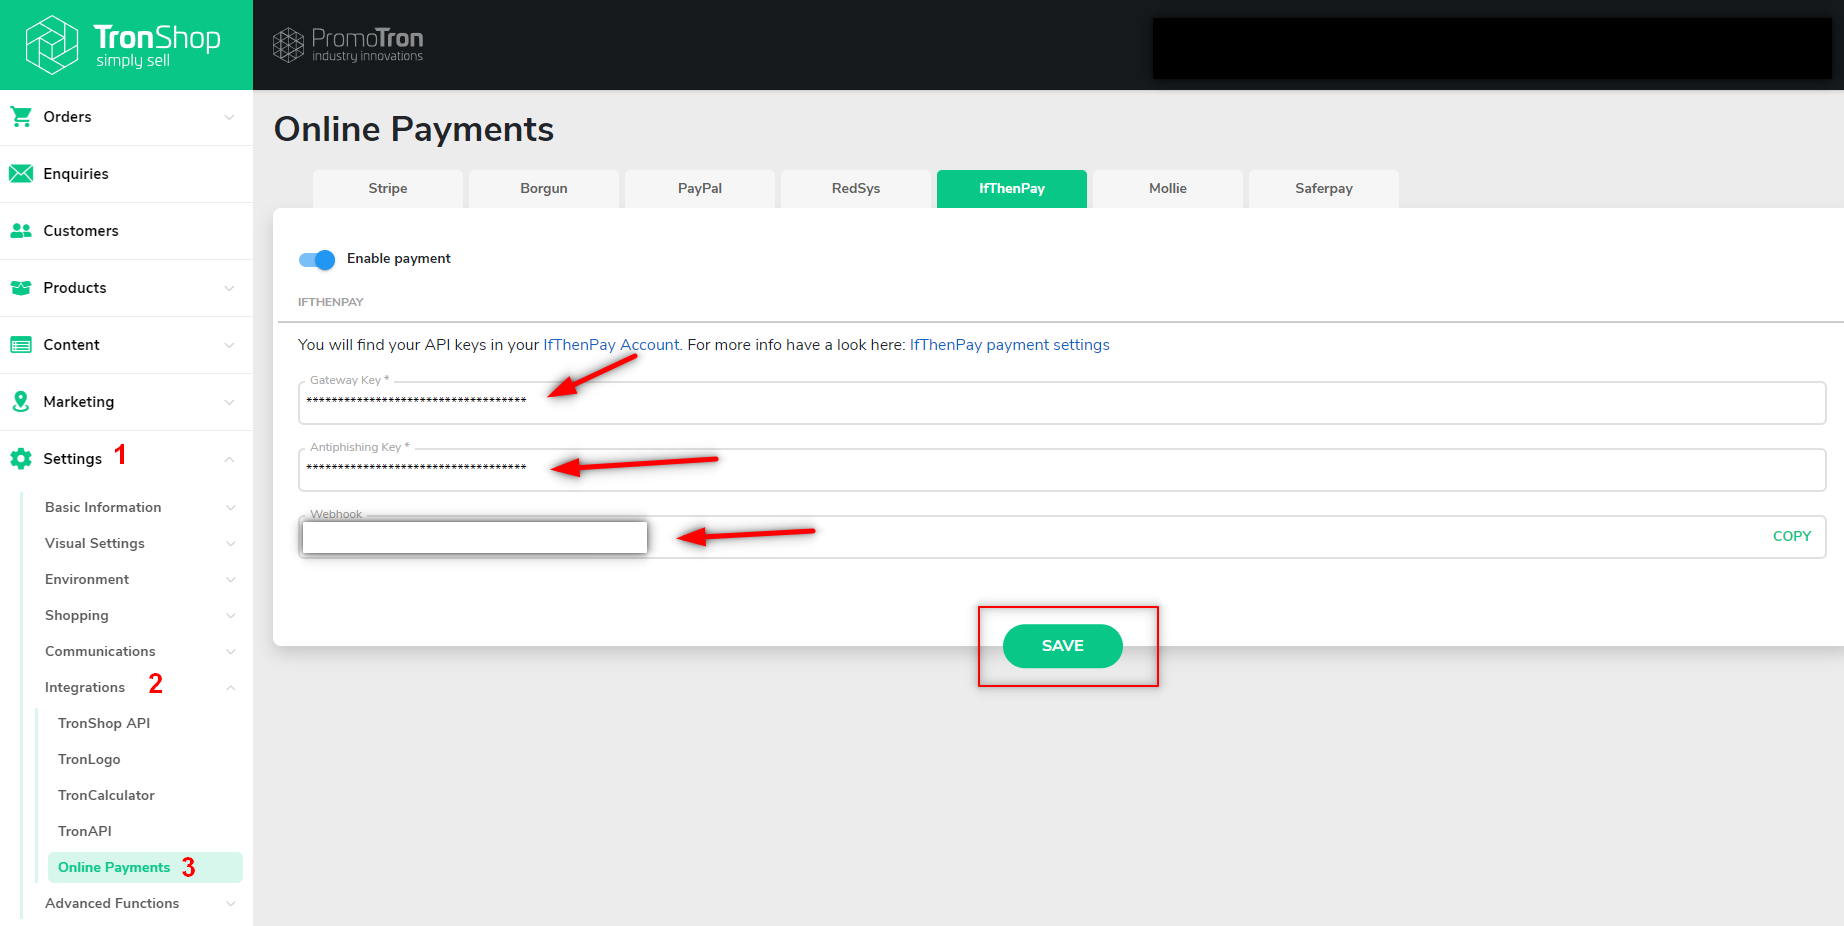1844x926 pixels.
Task: Open TronCalculator under Integrations
Action: (x=106, y=796)
